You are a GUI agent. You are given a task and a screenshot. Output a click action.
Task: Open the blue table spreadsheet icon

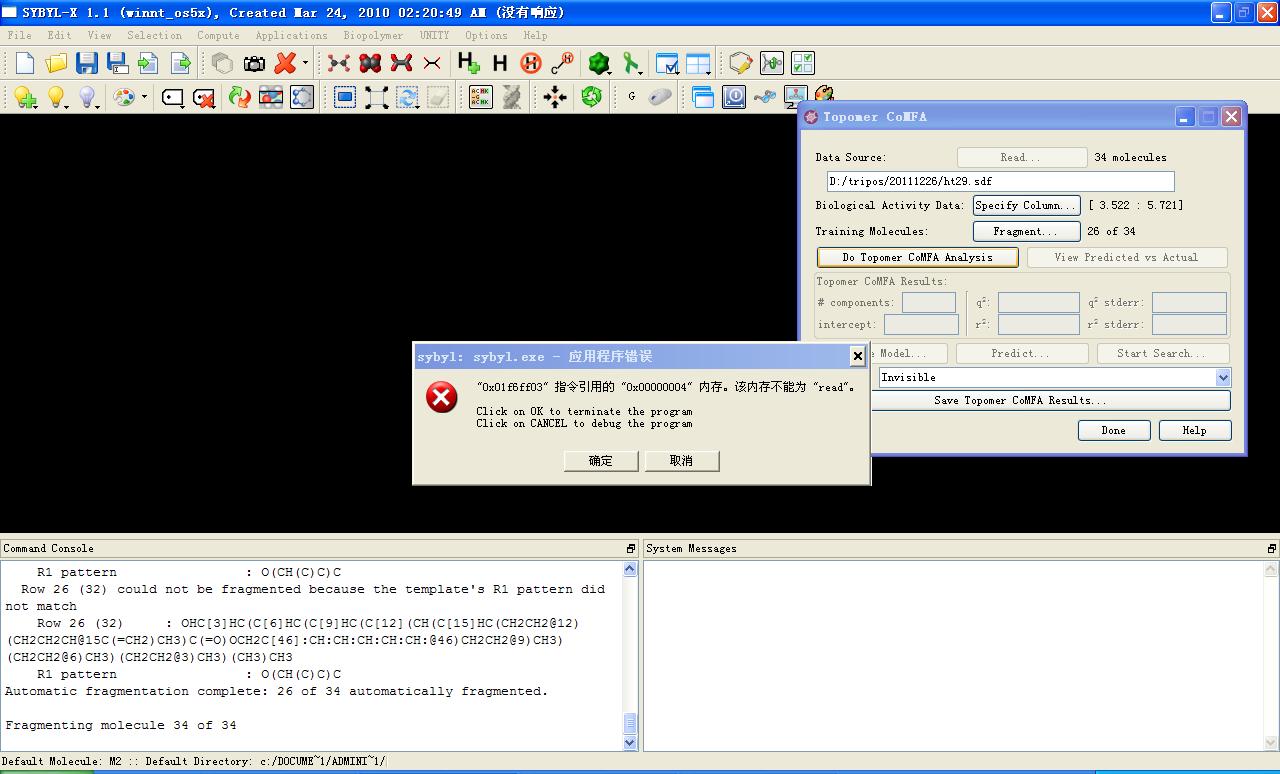click(698, 63)
